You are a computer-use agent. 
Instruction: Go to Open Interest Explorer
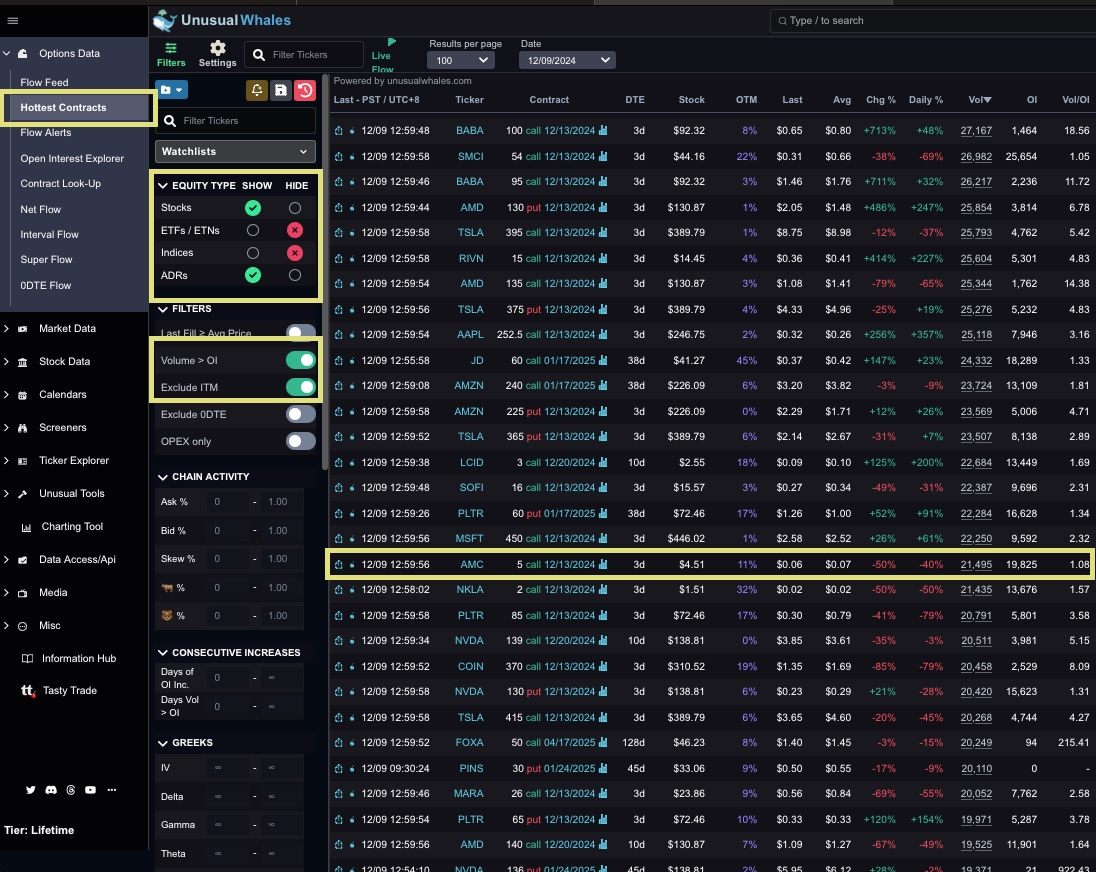(x=72, y=159)
